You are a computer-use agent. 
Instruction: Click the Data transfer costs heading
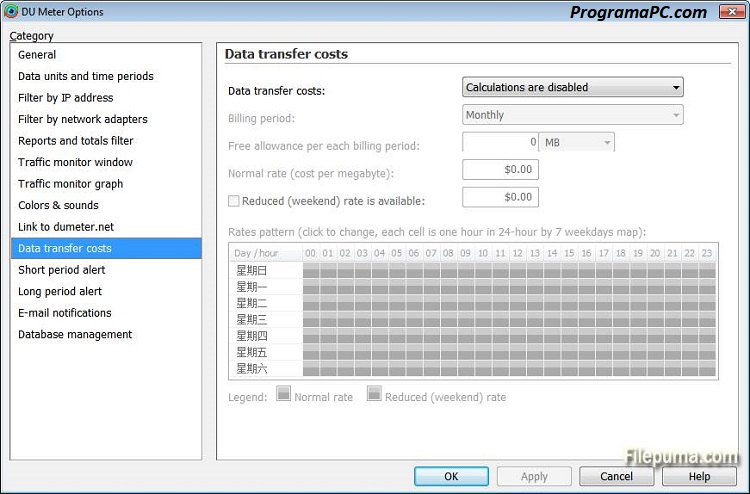pyautogui.click(x=286, y=54)
